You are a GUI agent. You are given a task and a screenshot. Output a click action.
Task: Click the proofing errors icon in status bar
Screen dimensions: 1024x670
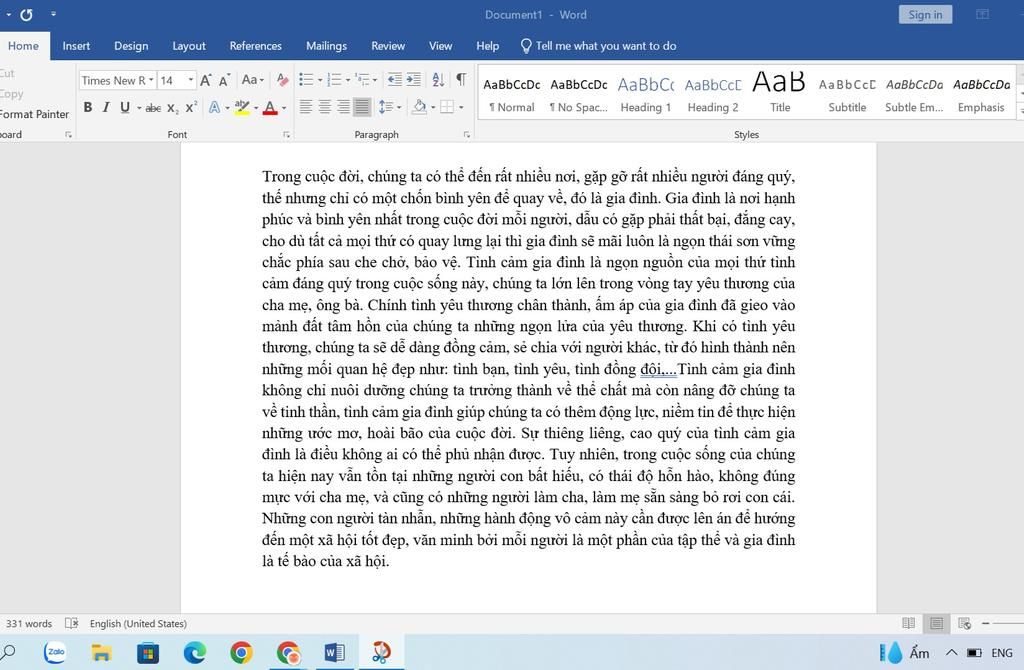(72, 623)
